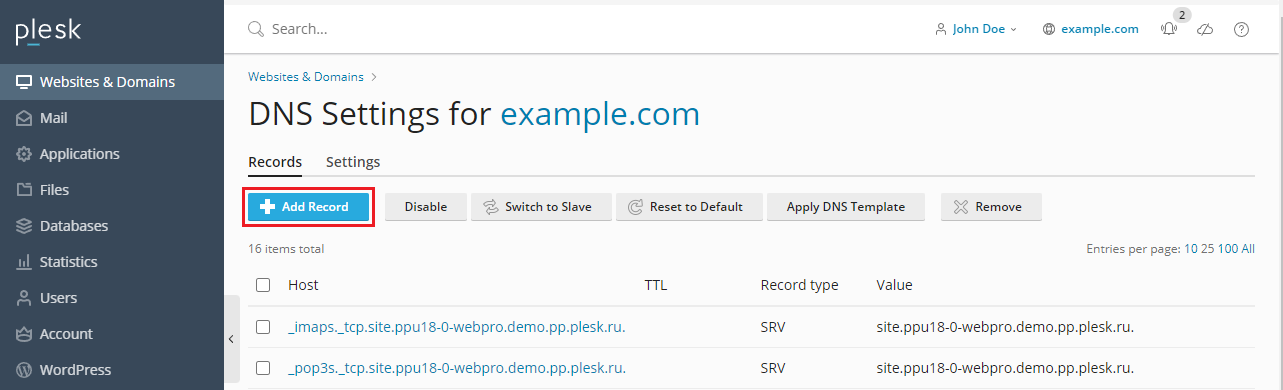Click the cloud status icon

1205,29
